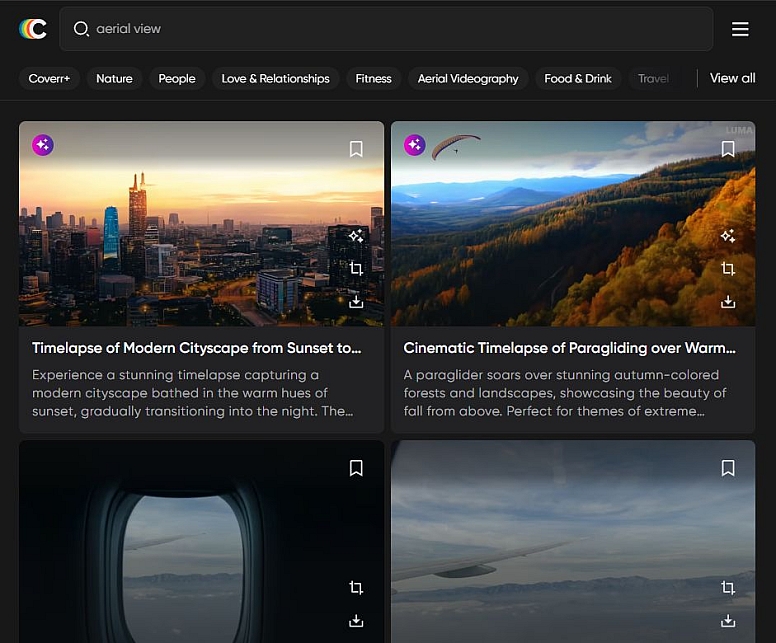Click the AI sparkle icon on paragliding video
The width and height of the screenshot is (776, 643).
pyautogui.click(x=728, y=236)
